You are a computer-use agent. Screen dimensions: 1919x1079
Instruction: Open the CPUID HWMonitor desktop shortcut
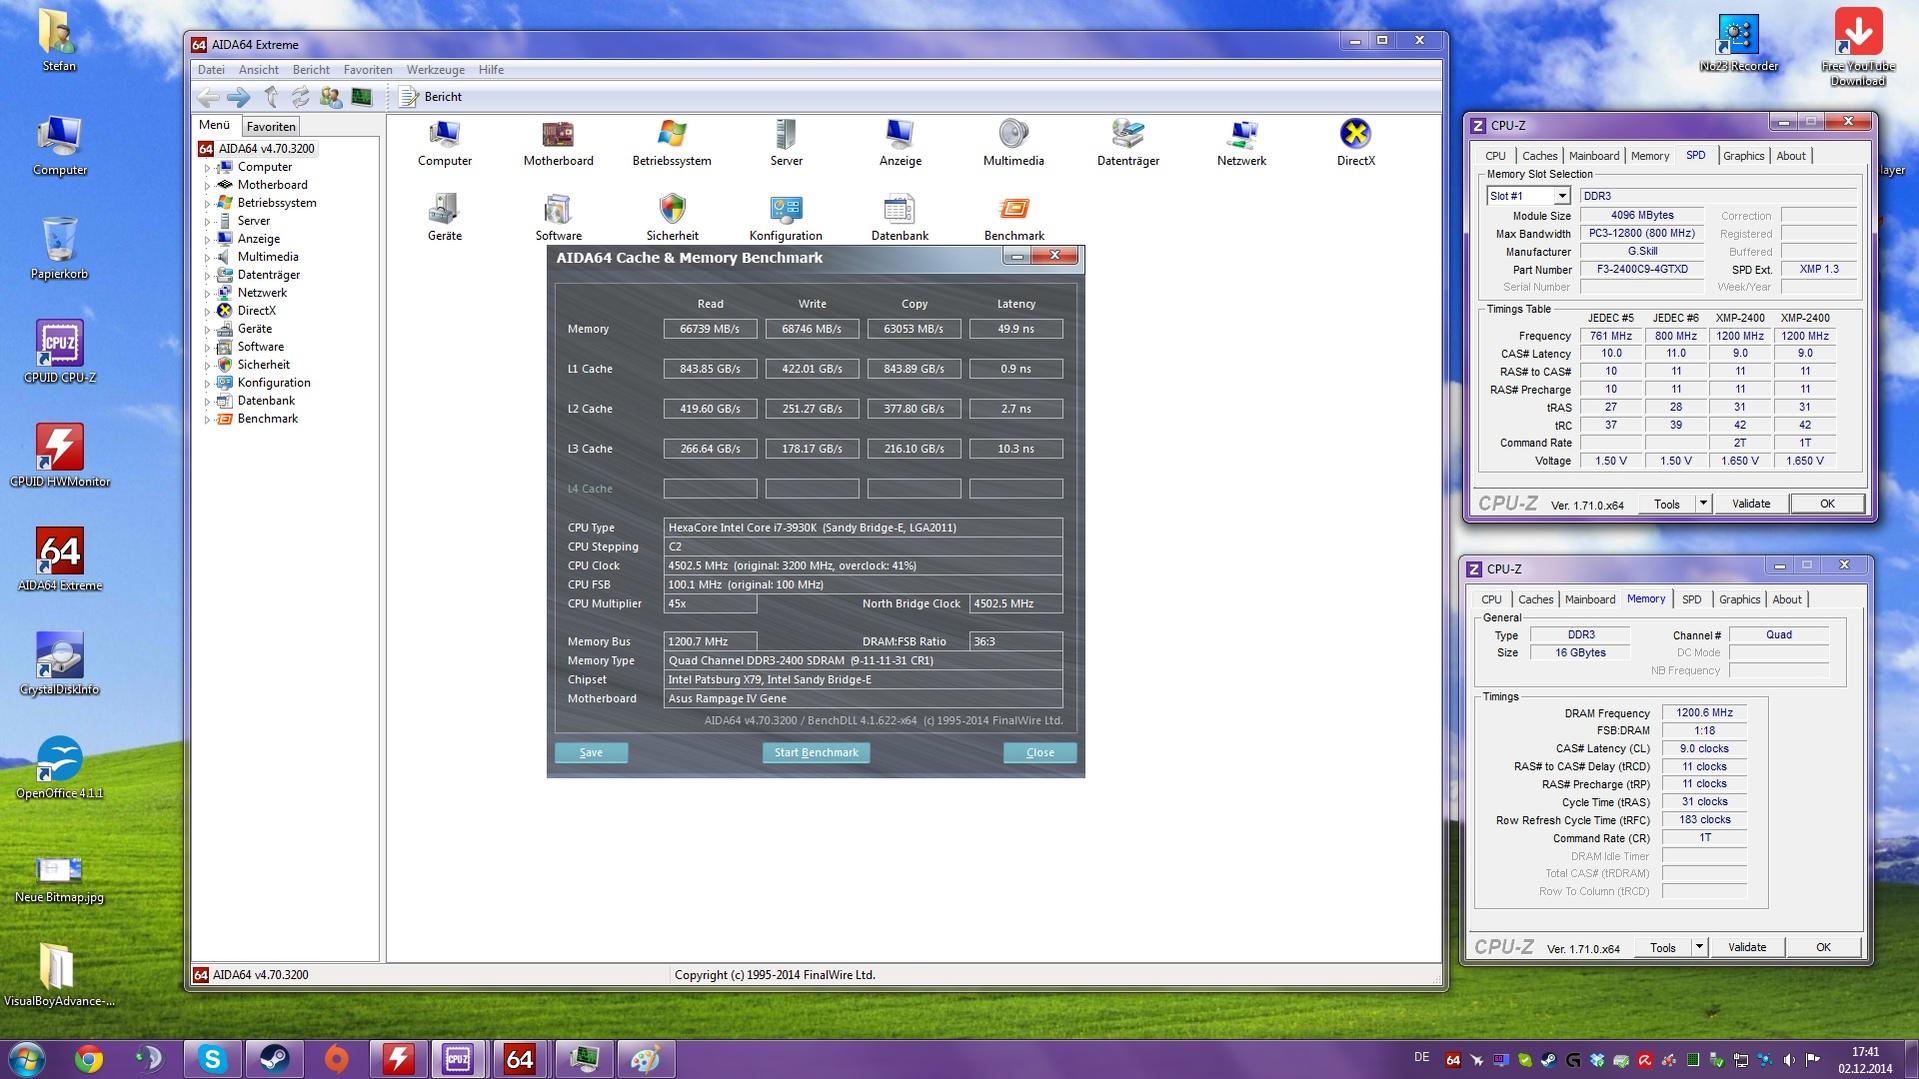59,456
